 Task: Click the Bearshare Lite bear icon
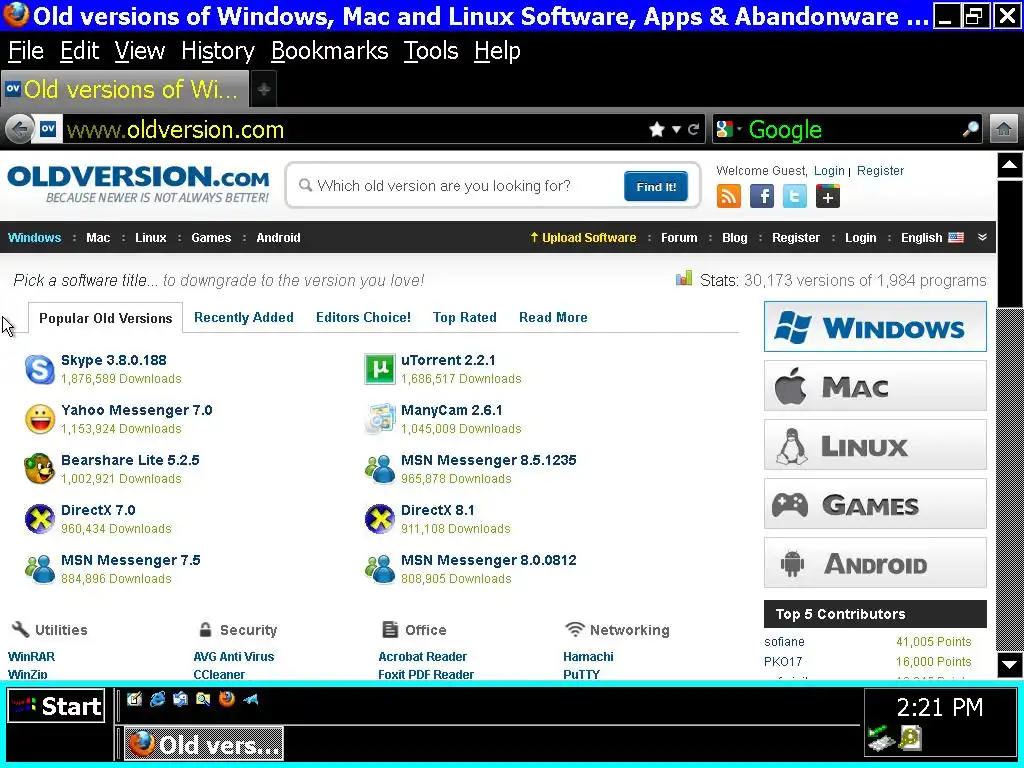pyautogui.click(x=39, y=469)
